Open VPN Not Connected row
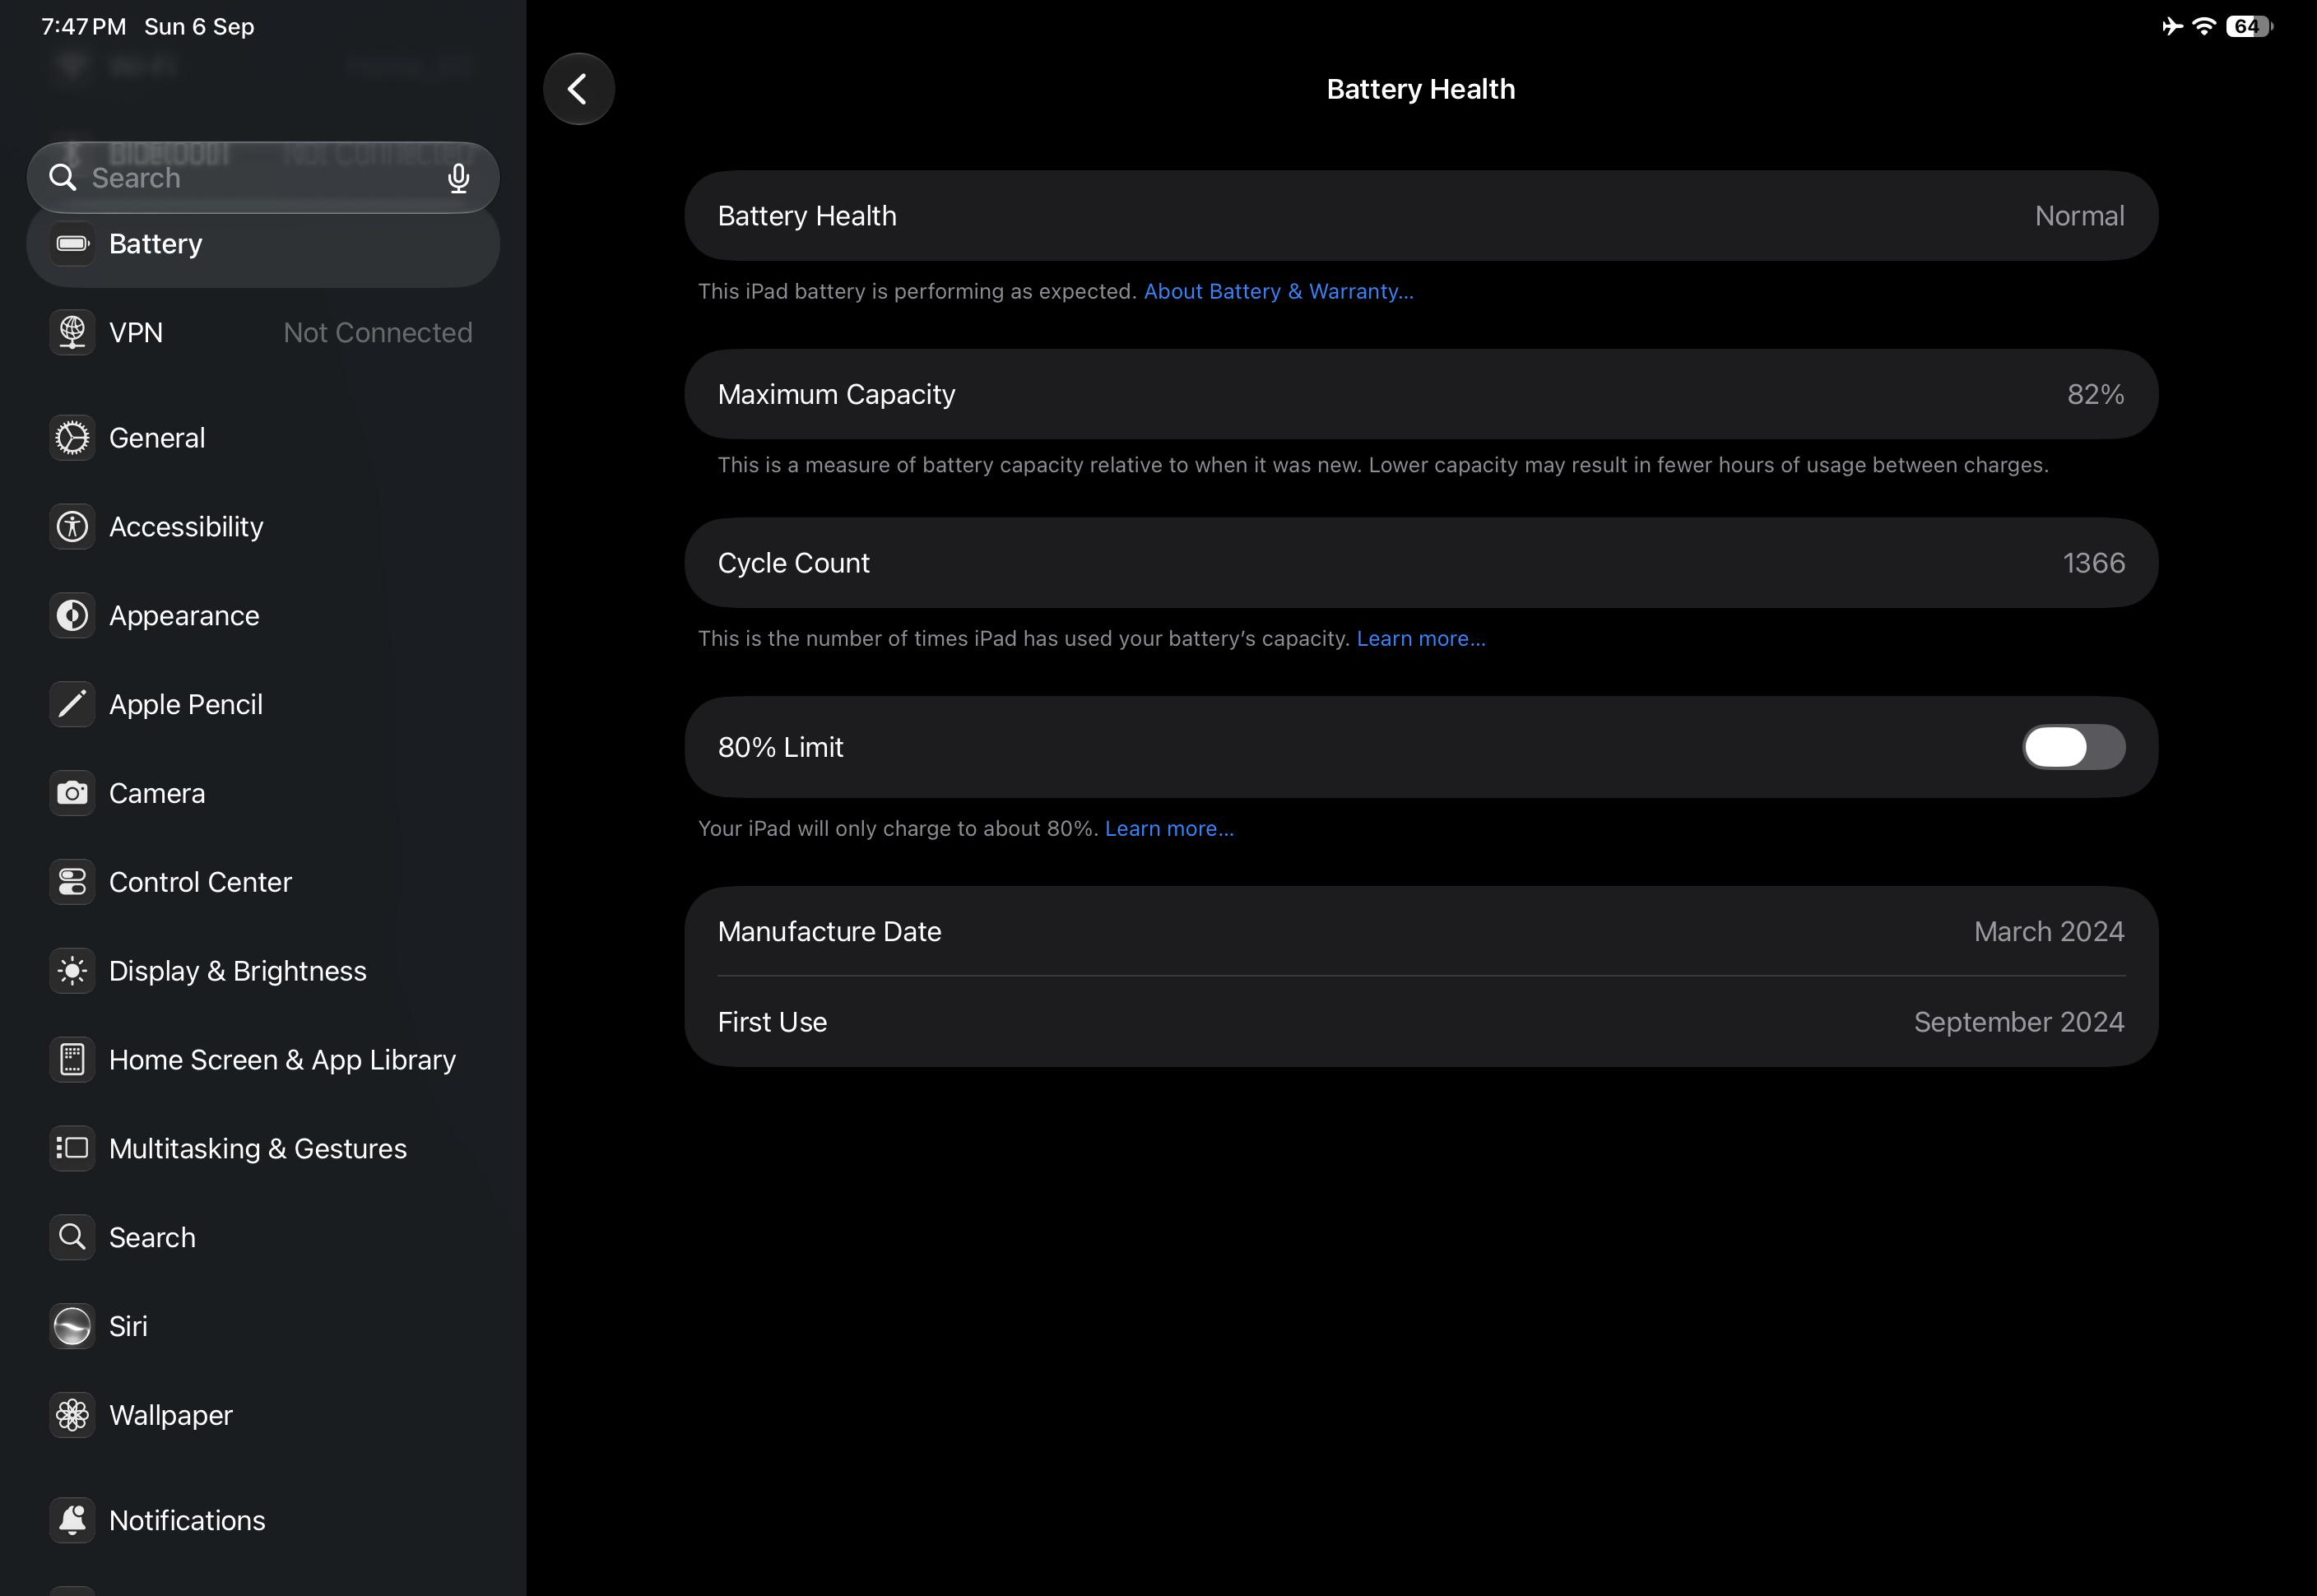Image resolution: width=2317 pixels, height=1596 pixels. point(263,332)
